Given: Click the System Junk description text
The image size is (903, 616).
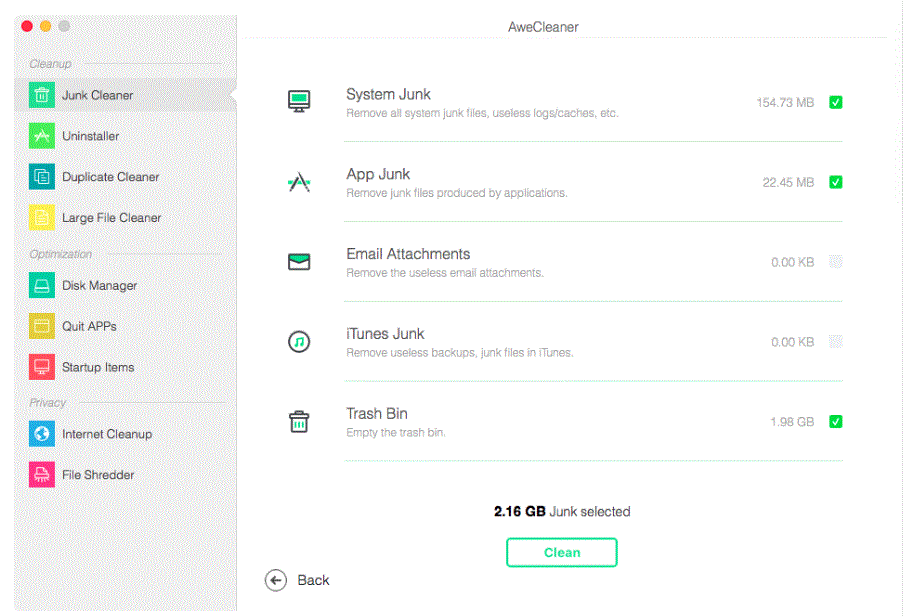Looking at the screenshot, I should 483,113.
